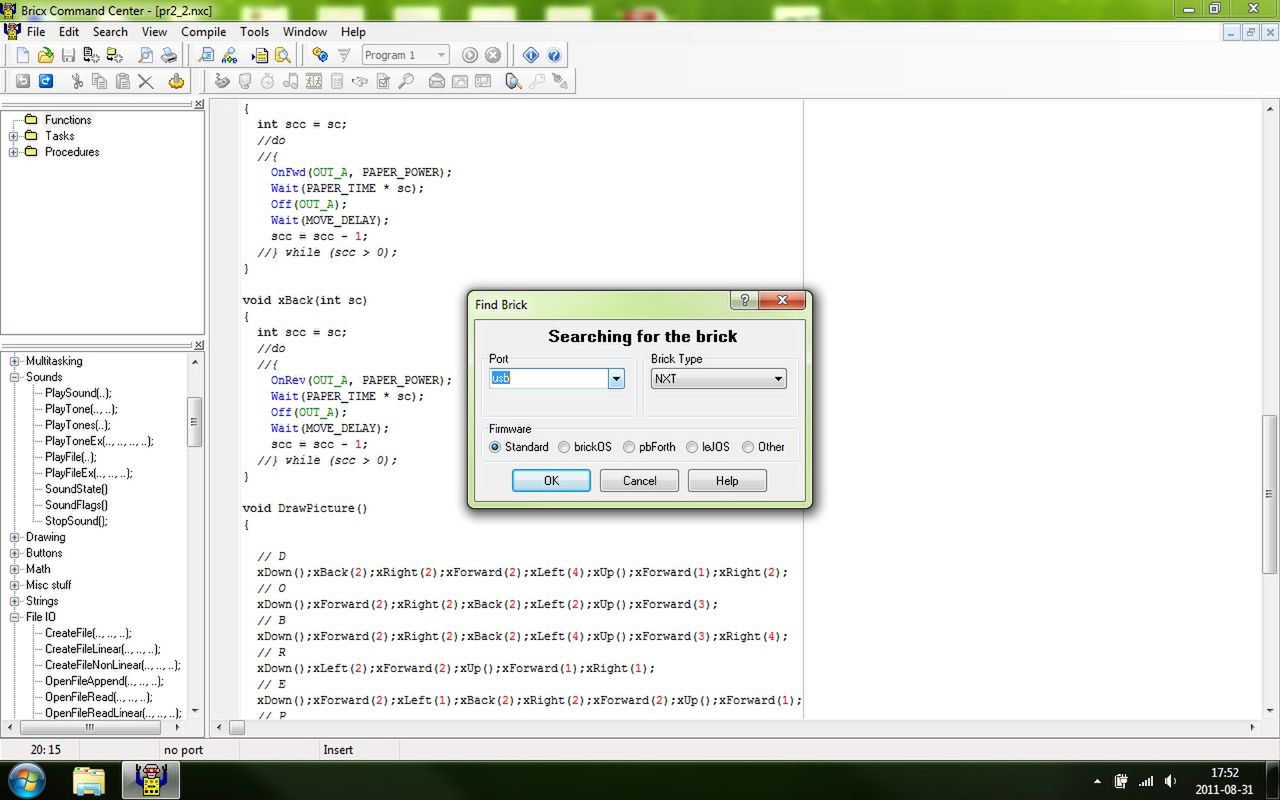Select the Standard firmware option

[x=495, y=447]
